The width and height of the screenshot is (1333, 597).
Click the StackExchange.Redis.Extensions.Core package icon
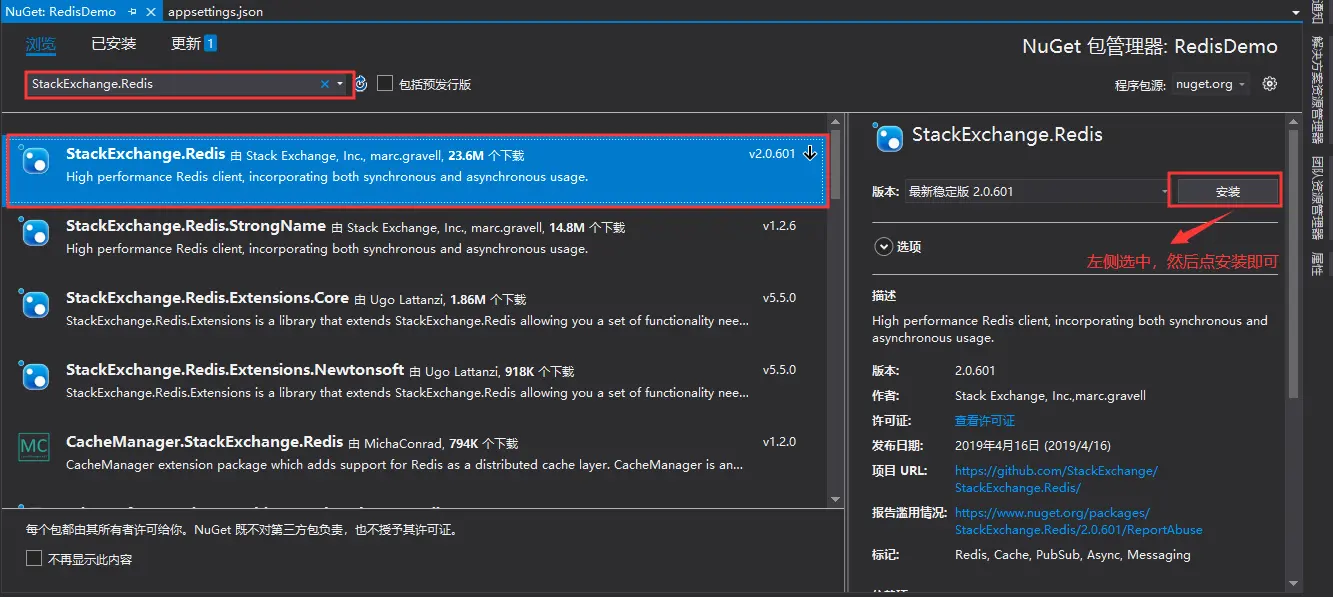pos(35,304)
